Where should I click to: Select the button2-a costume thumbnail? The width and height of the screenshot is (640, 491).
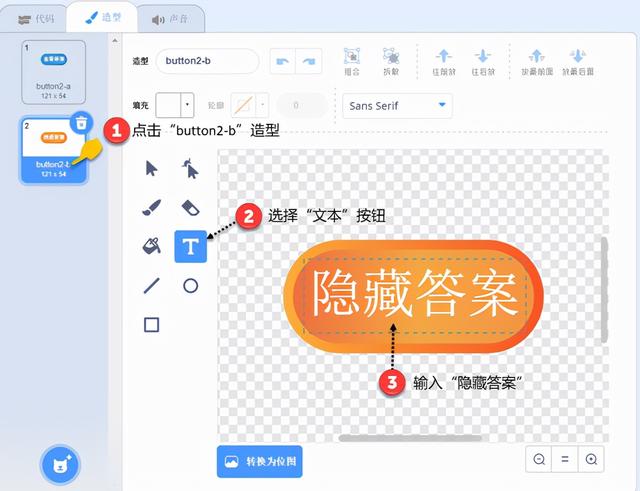(x=53, y=72)
